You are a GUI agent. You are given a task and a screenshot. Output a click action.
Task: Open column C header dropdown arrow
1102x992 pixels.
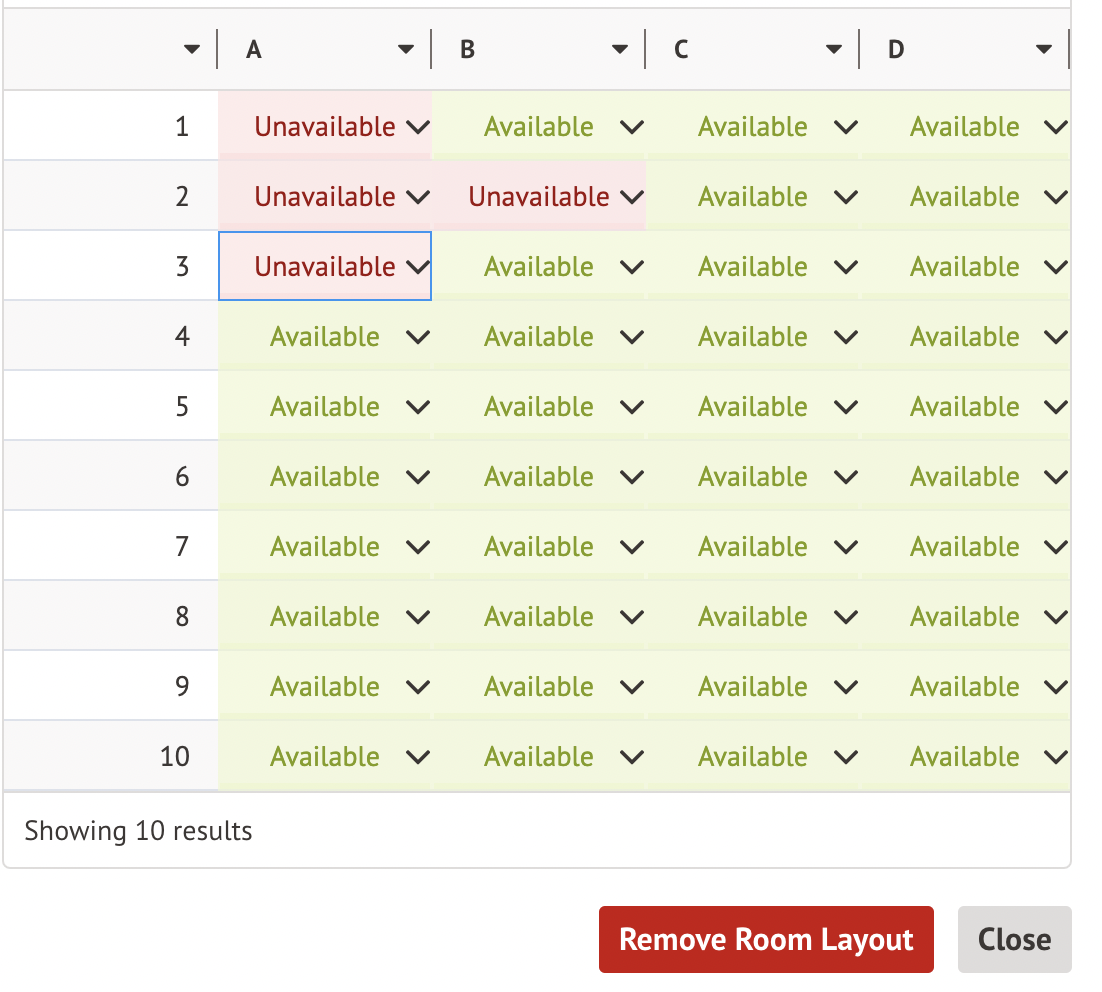[834, 50]
